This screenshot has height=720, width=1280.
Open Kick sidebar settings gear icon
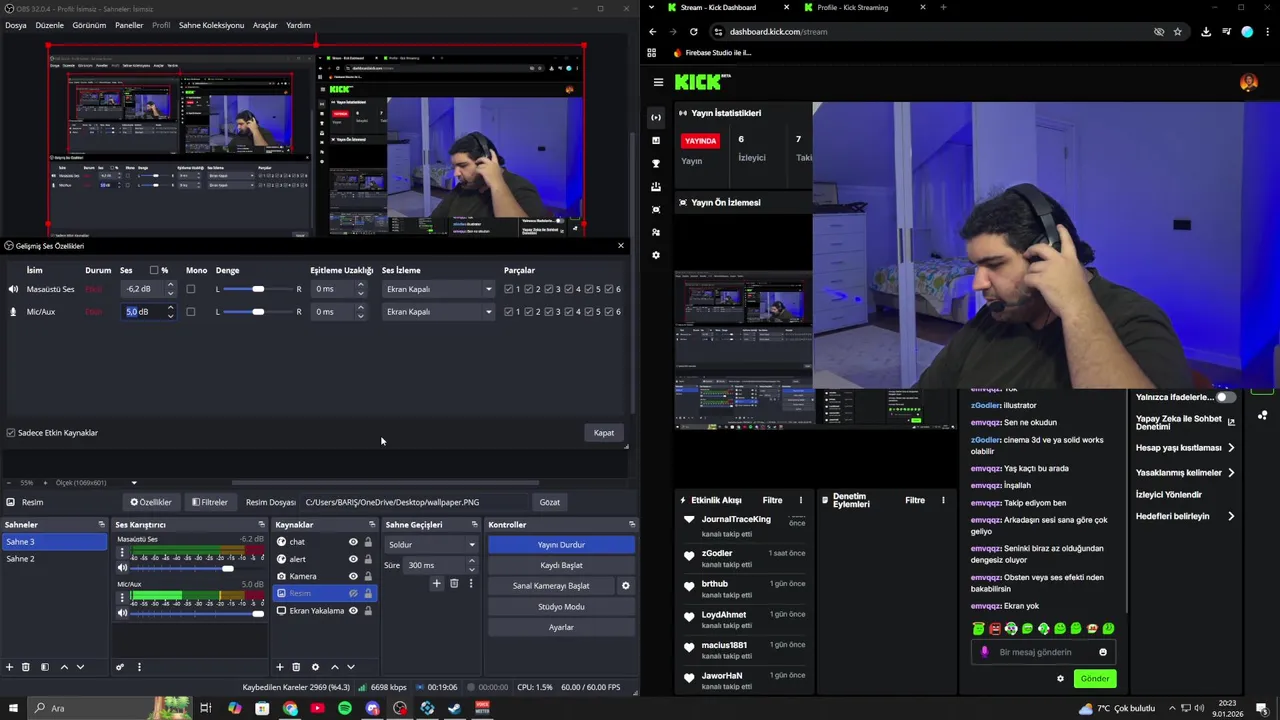(x=656, y=255)
